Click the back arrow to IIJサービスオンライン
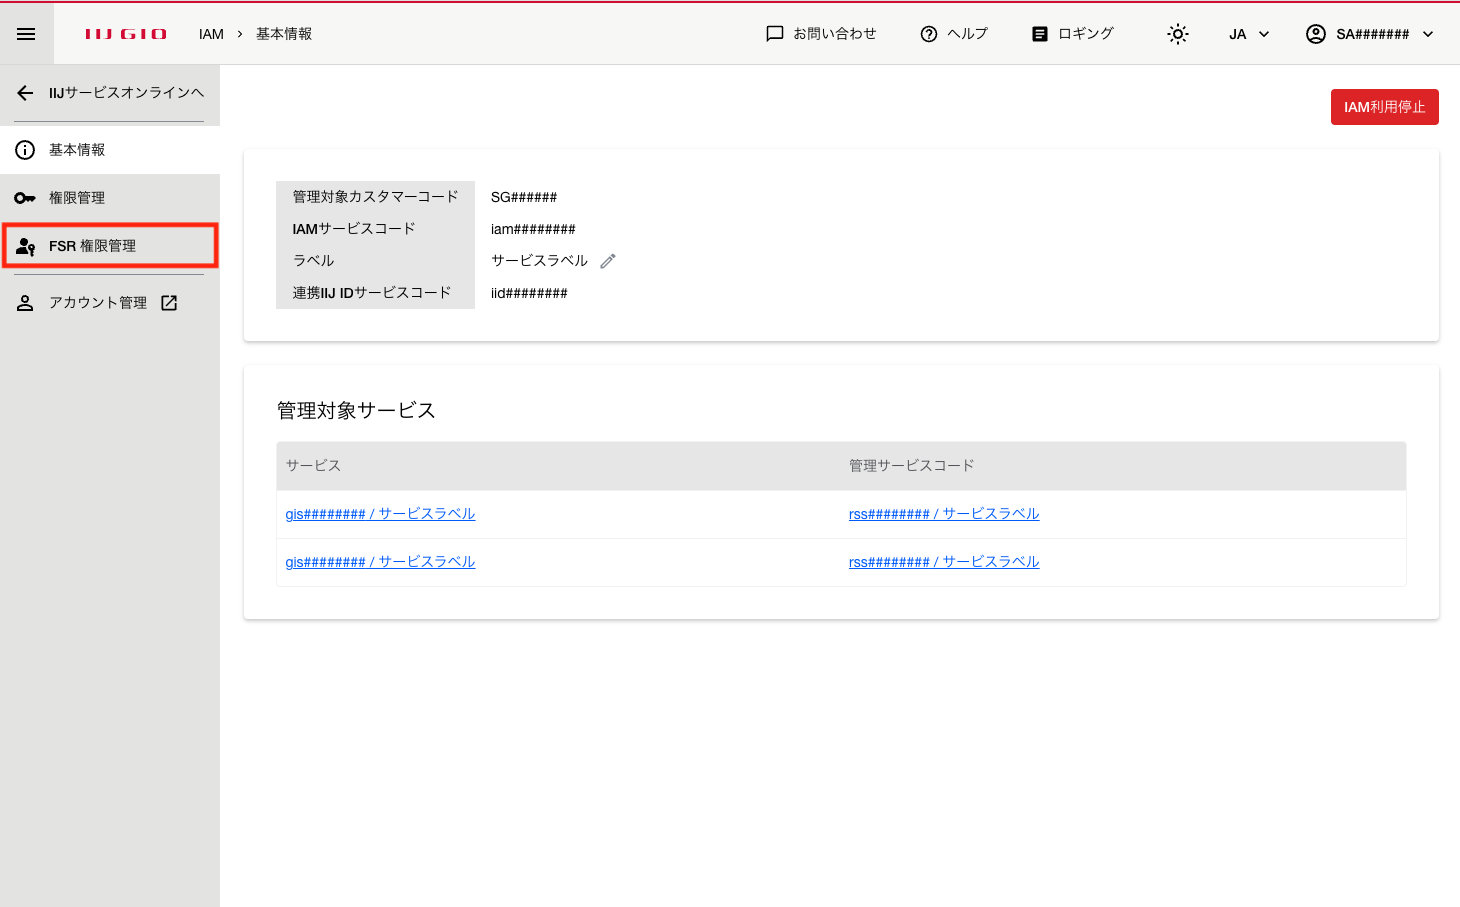This screenshot has height=907, width=1460. pyautogui.click(x=26, y=93)
